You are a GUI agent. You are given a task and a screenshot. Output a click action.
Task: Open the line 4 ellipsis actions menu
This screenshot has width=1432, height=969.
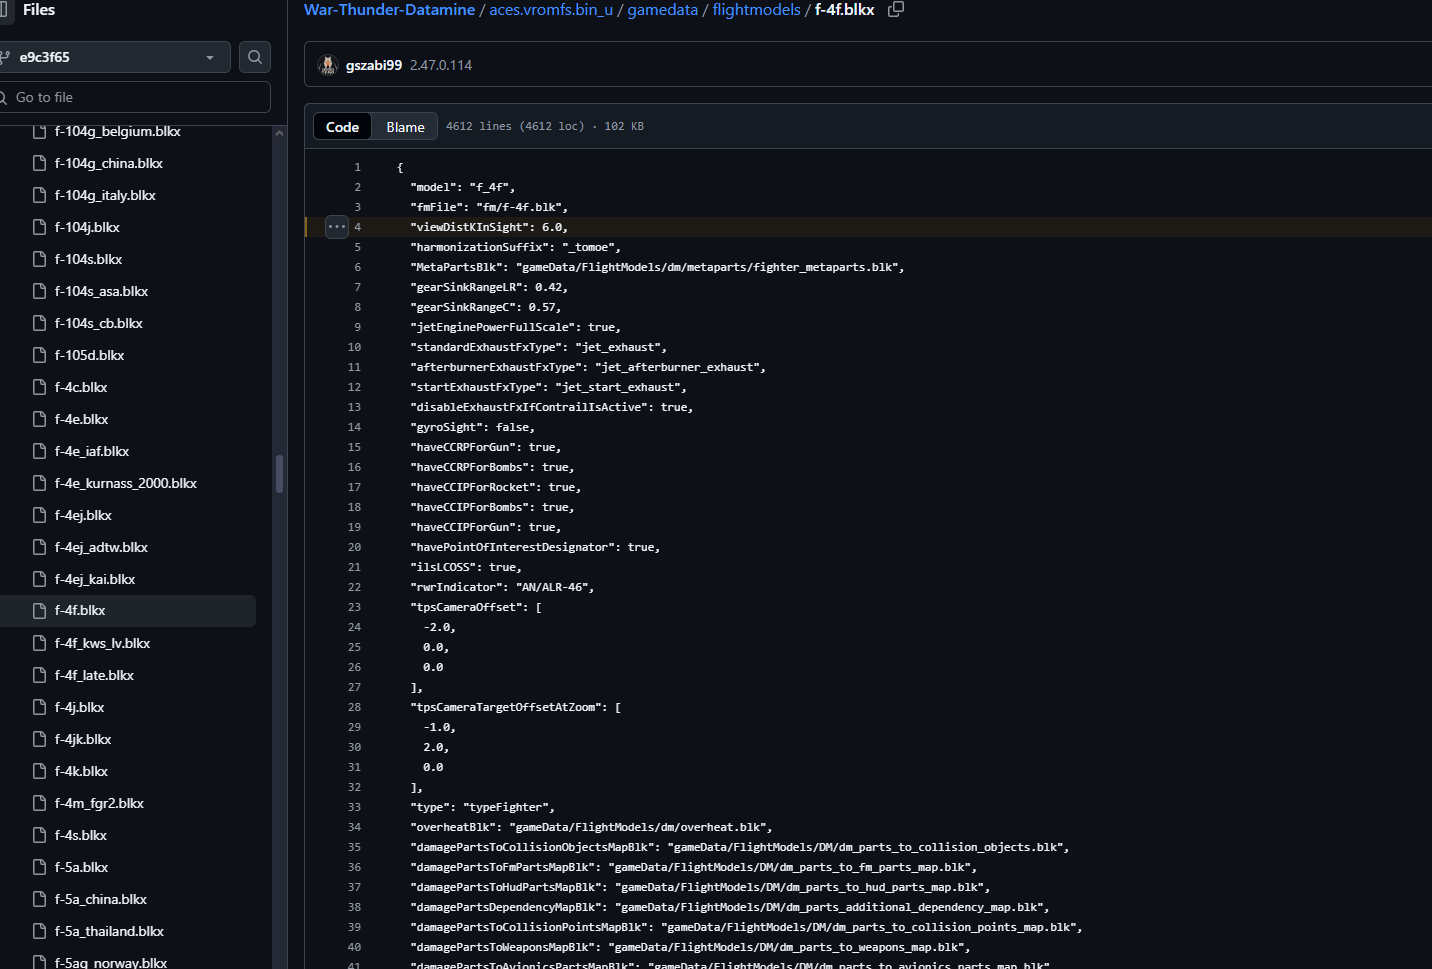(x=337, y=227)
